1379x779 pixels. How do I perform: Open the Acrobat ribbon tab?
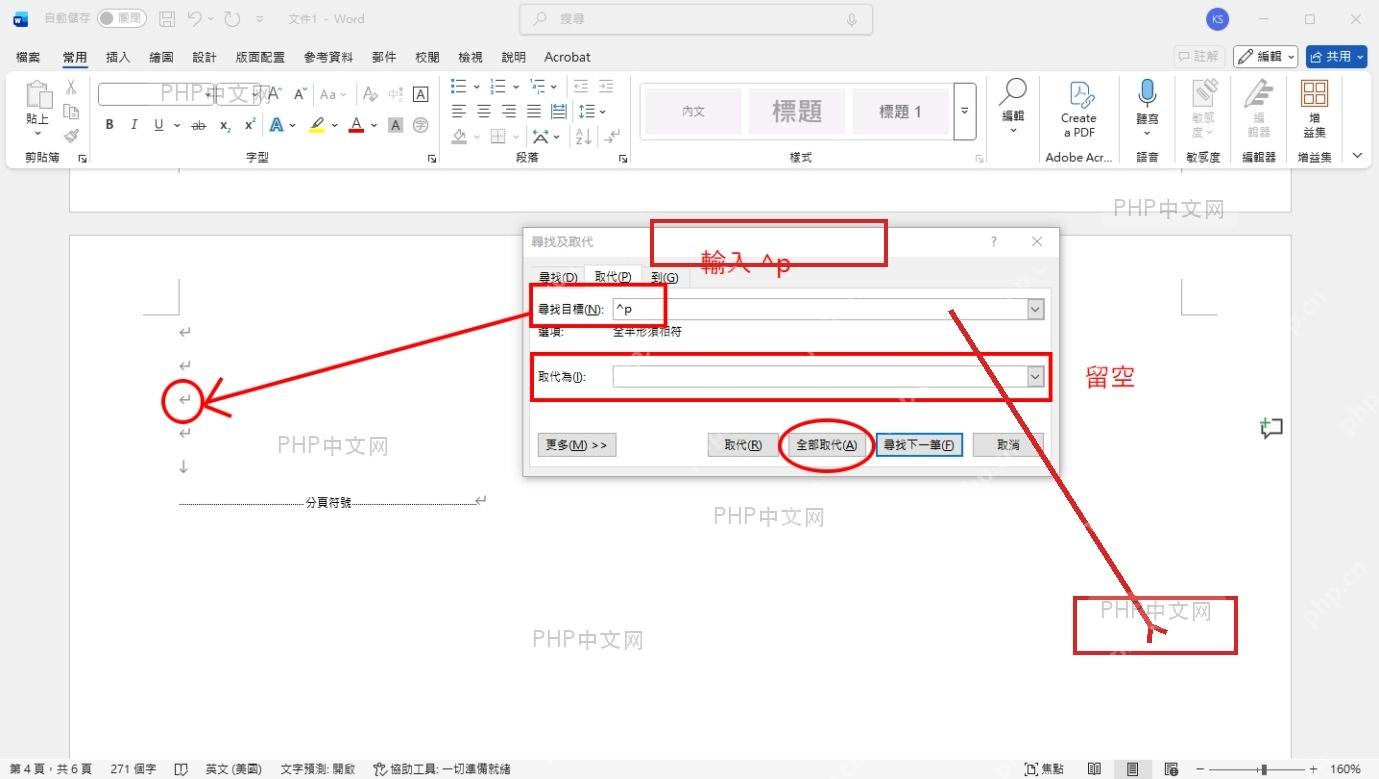pos(567,57)
